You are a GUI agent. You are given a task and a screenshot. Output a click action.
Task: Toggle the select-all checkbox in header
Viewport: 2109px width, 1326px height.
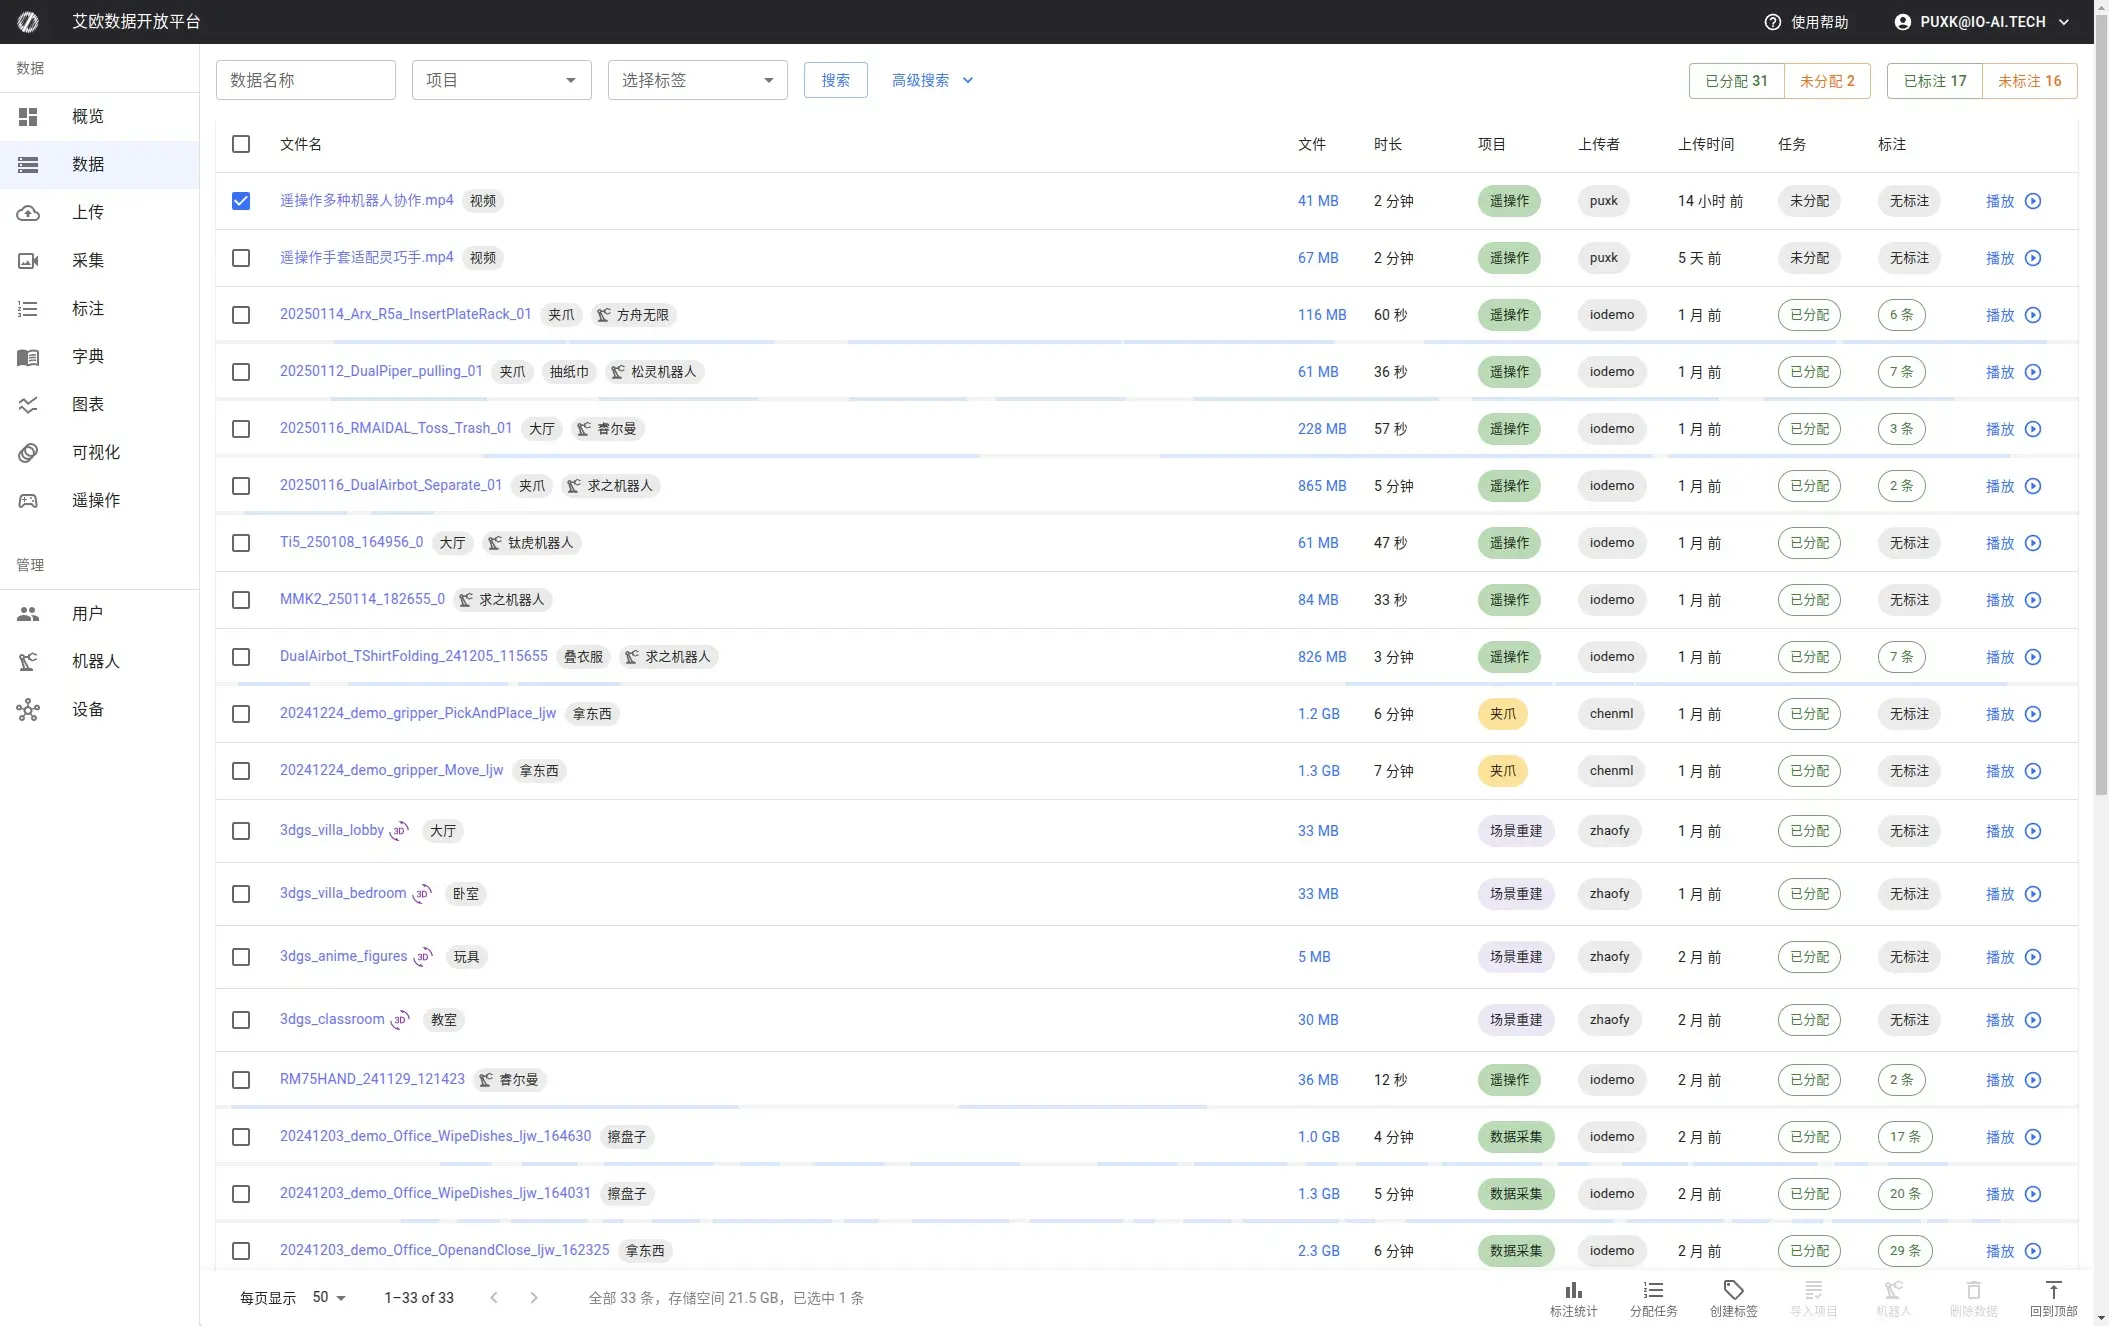tap(241, 144)
